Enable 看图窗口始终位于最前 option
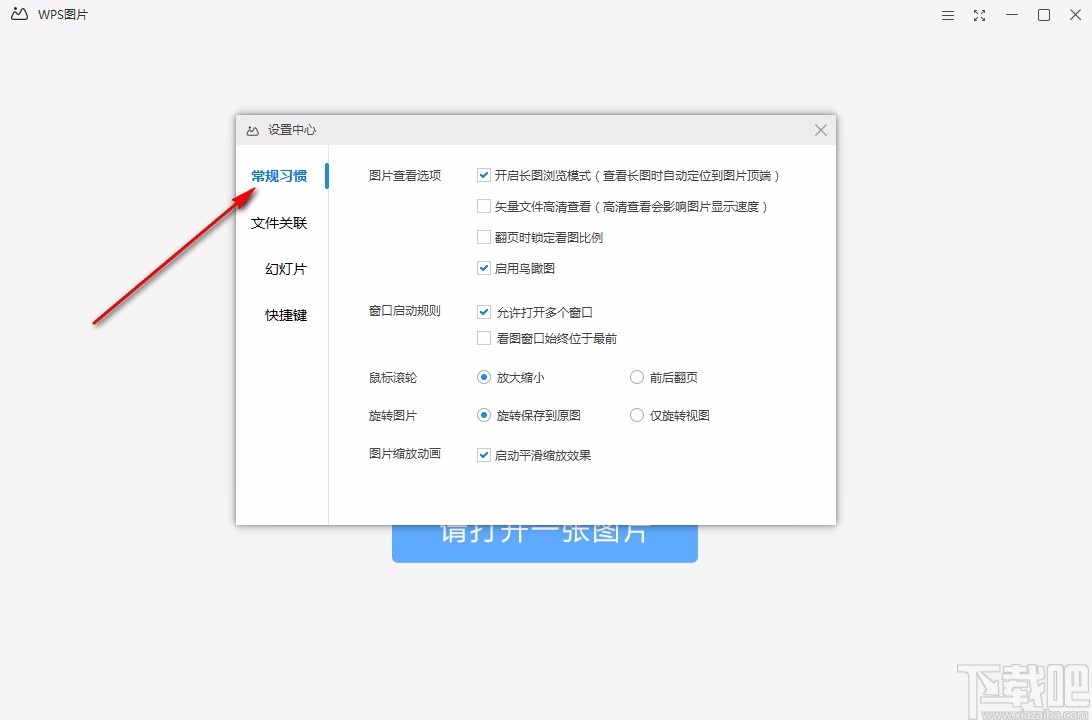1092x720 pixels. click(483, 338)
